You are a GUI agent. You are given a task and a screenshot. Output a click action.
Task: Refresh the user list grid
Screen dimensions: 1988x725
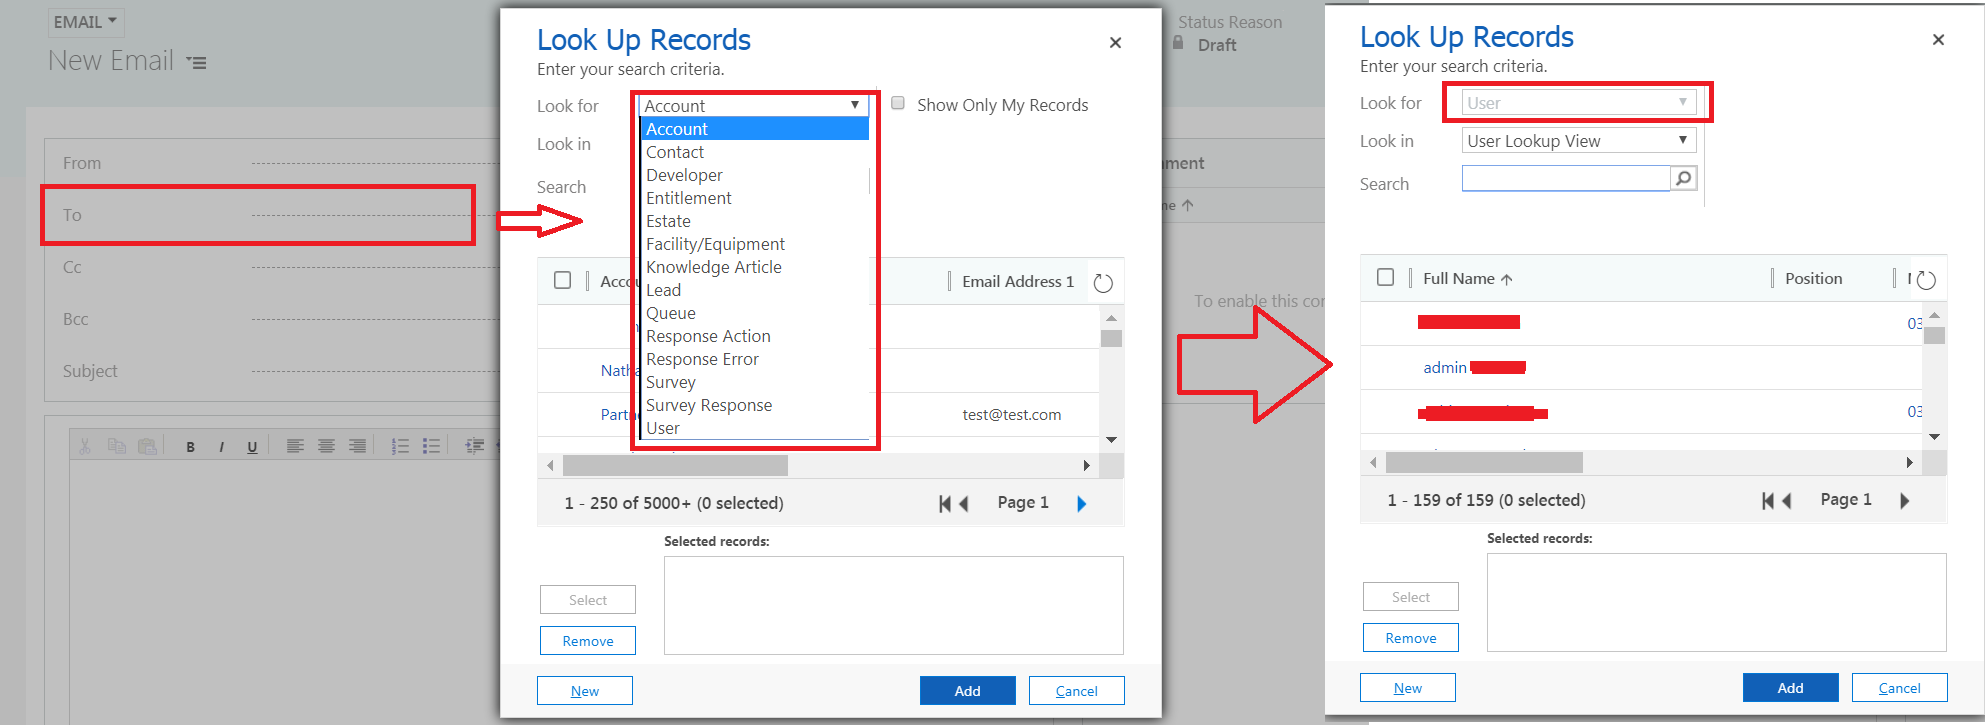(1926, 280)
